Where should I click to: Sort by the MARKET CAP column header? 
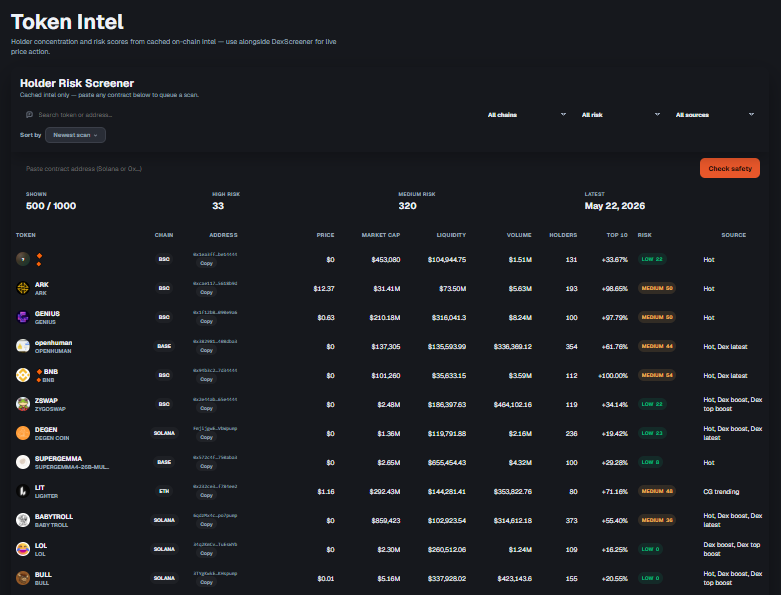(x=381, y=235)
